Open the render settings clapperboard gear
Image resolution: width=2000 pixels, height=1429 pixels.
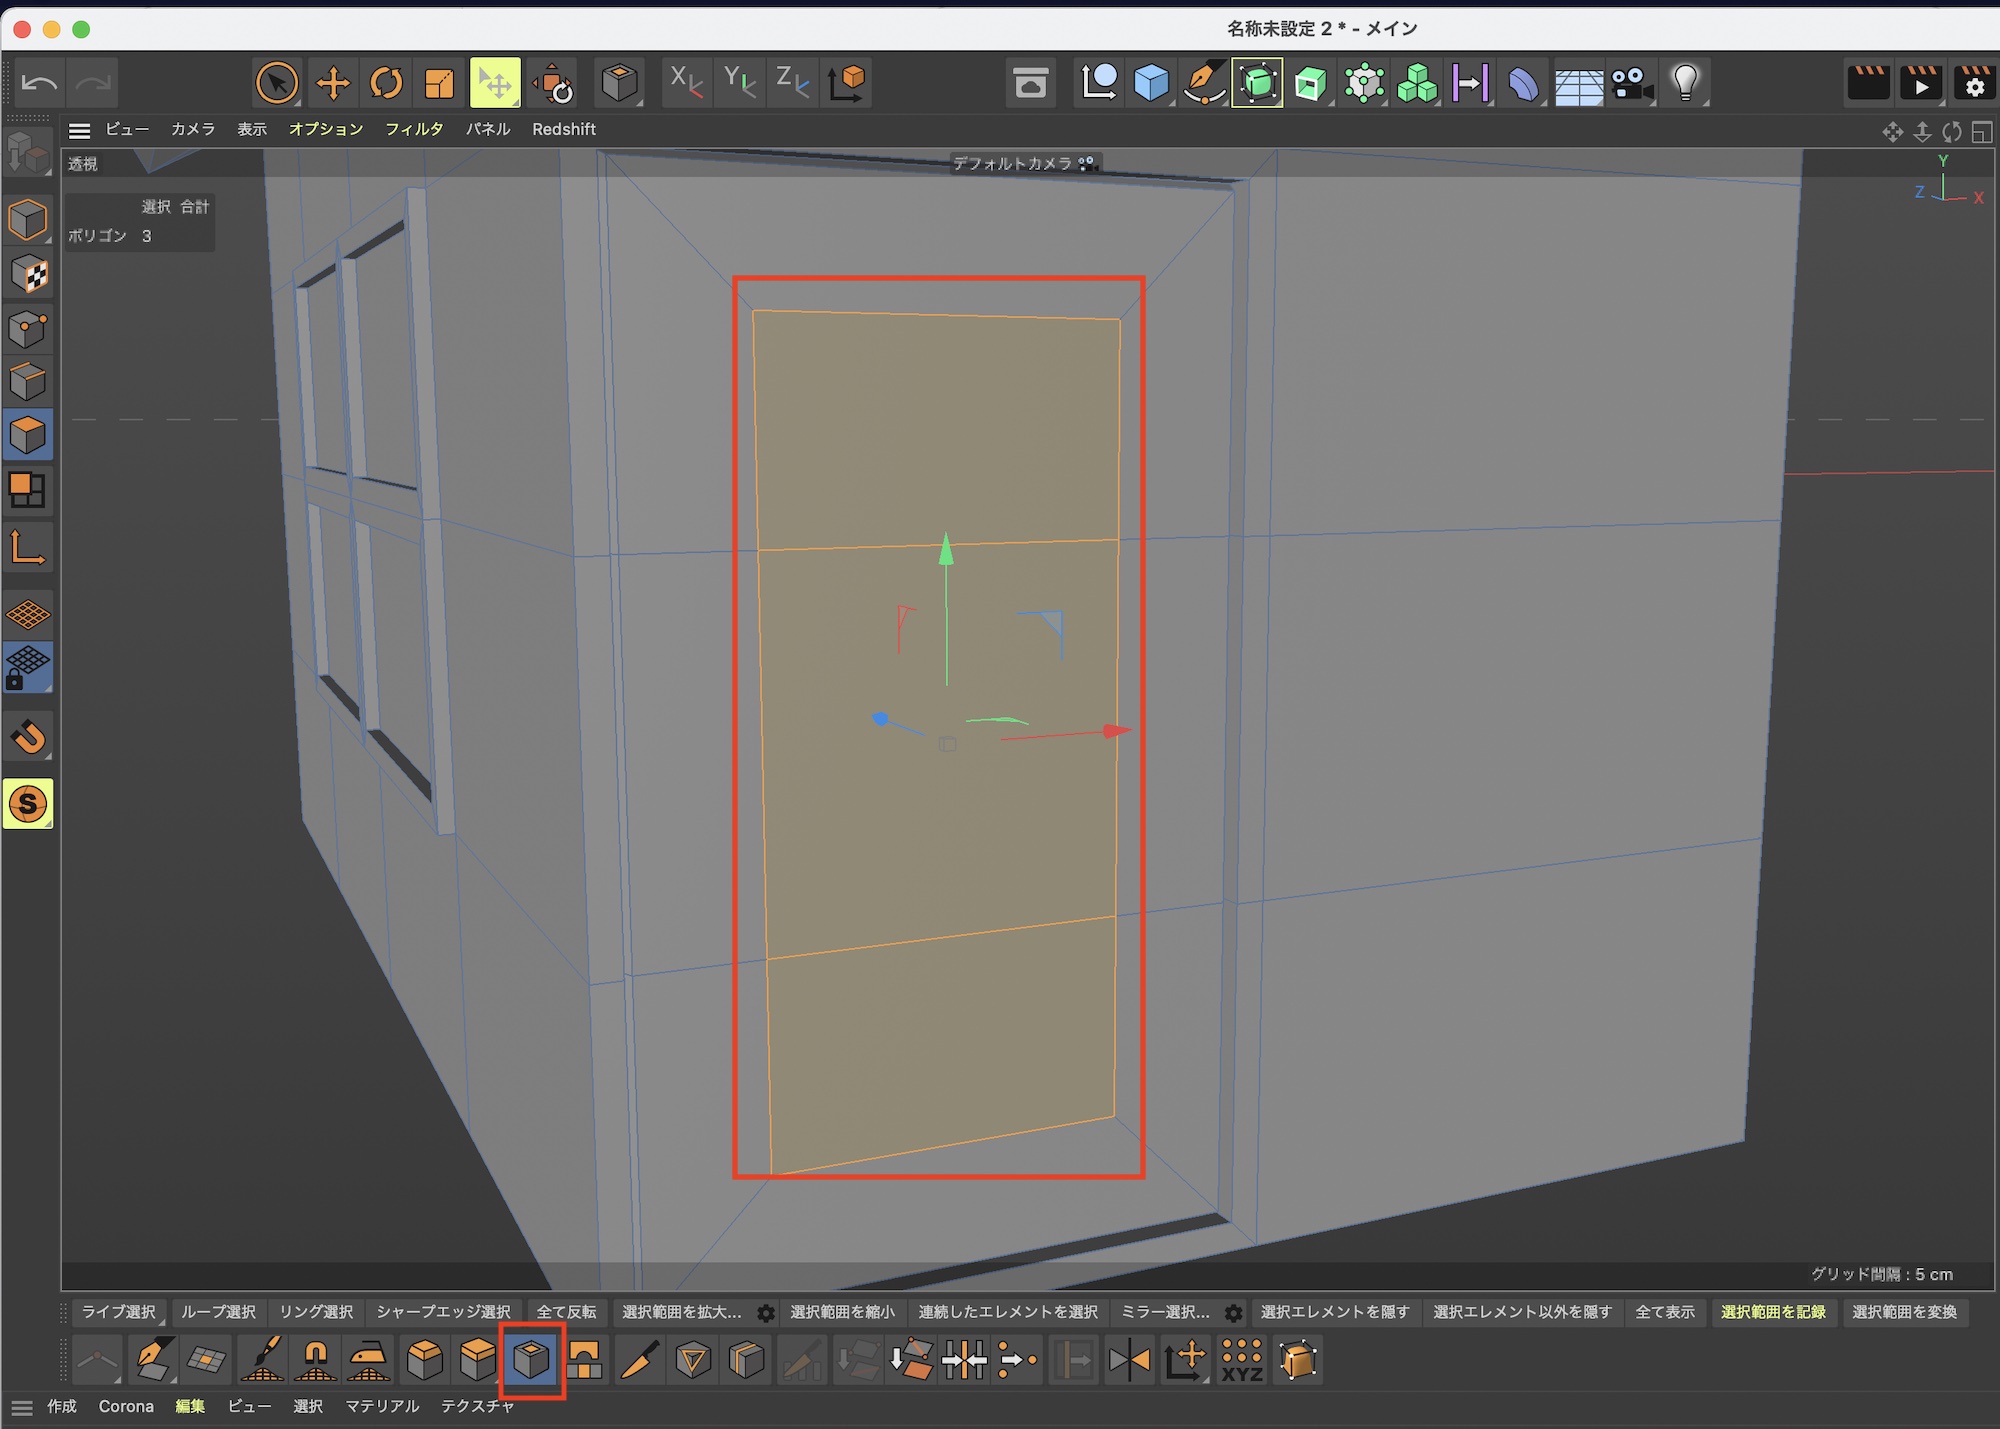(x=1974, y=84)
